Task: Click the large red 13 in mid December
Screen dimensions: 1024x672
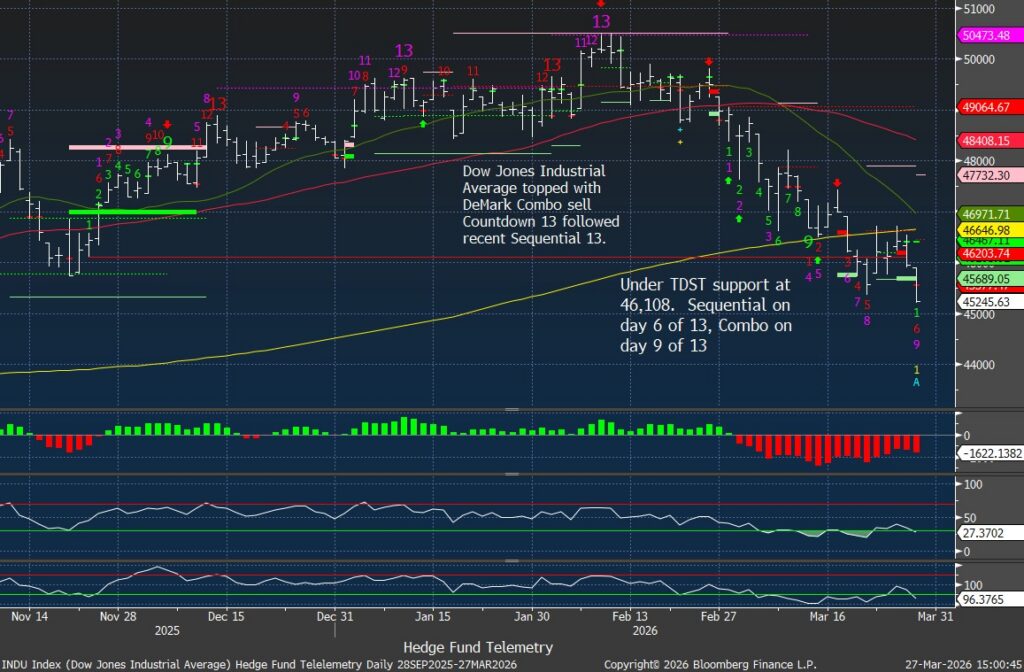Action: coord(217,103)
